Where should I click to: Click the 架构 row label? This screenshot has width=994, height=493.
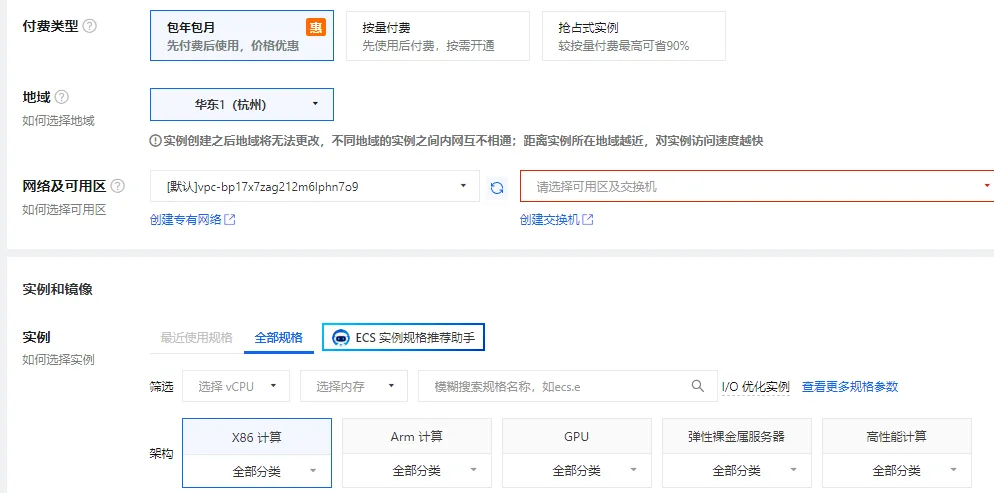pyautogui.click(x=161, y=454)
